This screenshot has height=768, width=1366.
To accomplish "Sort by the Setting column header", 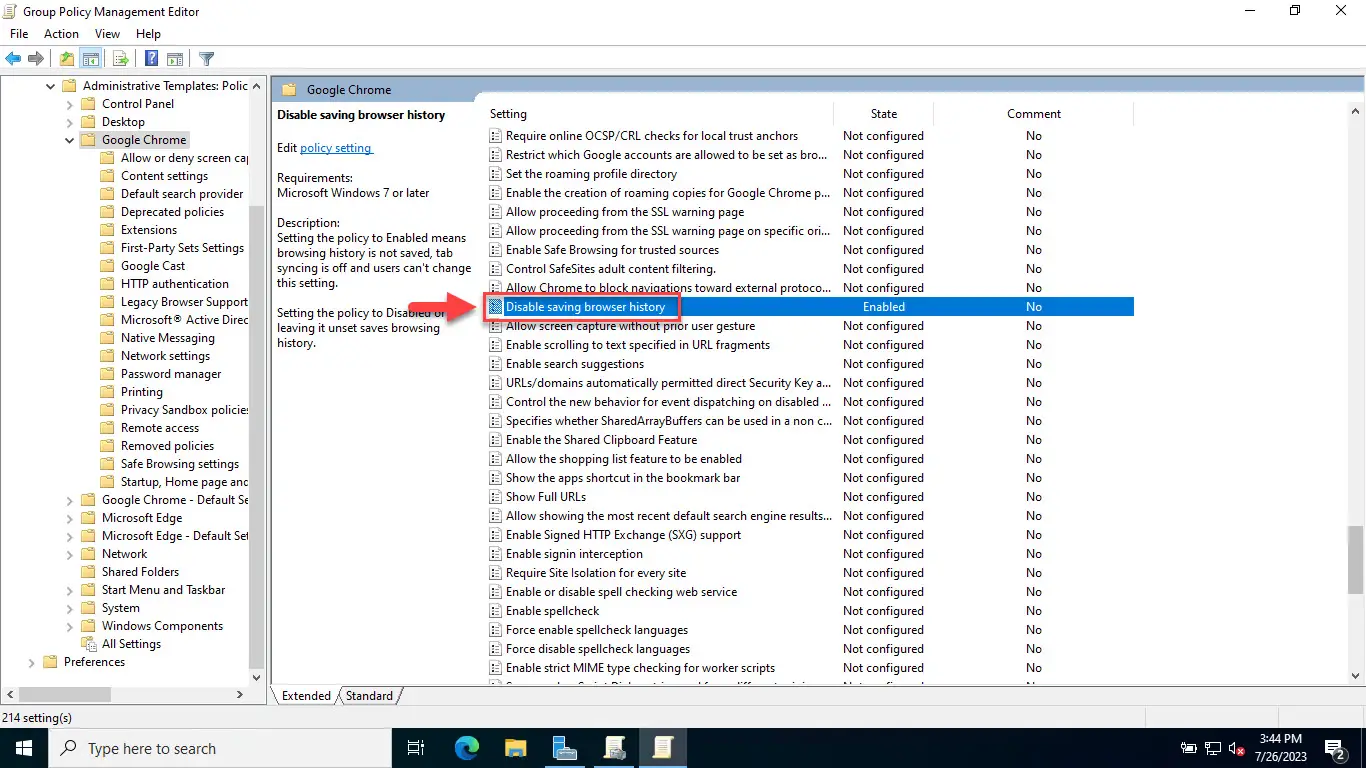I will [659, 114].
